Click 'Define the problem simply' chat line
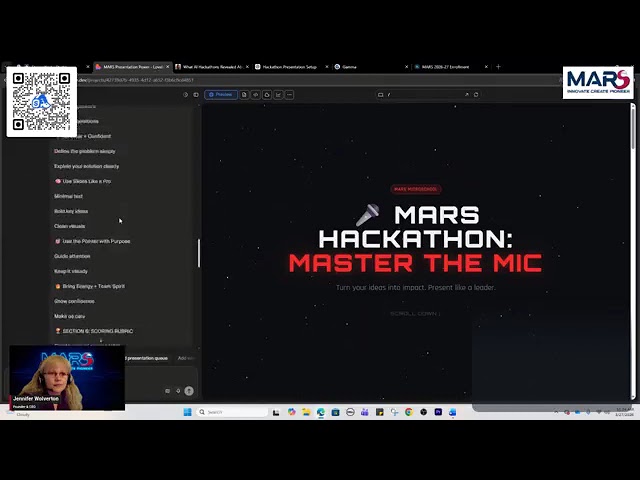This screenshot has height=480, width=640. pos(85,151)
